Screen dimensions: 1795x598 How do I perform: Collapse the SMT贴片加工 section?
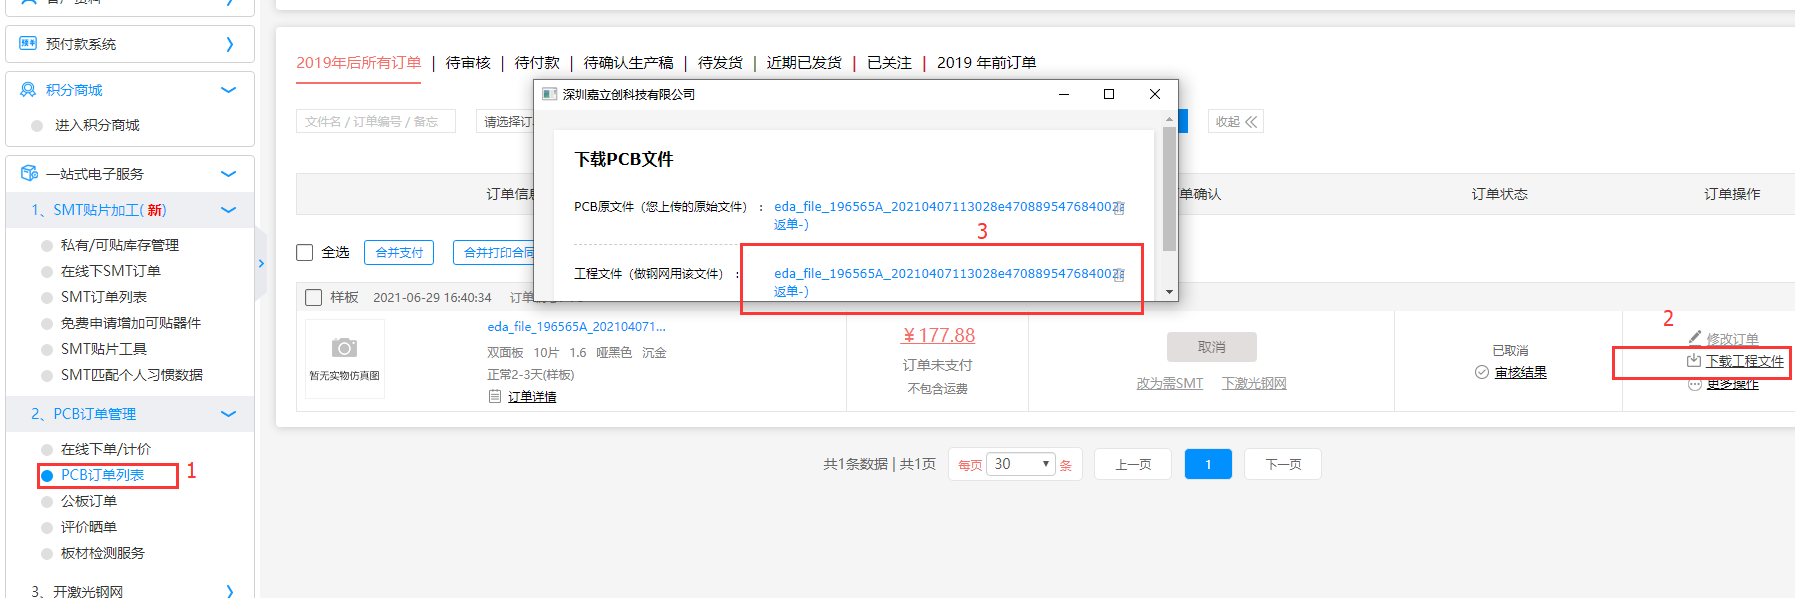click(228, 210)
